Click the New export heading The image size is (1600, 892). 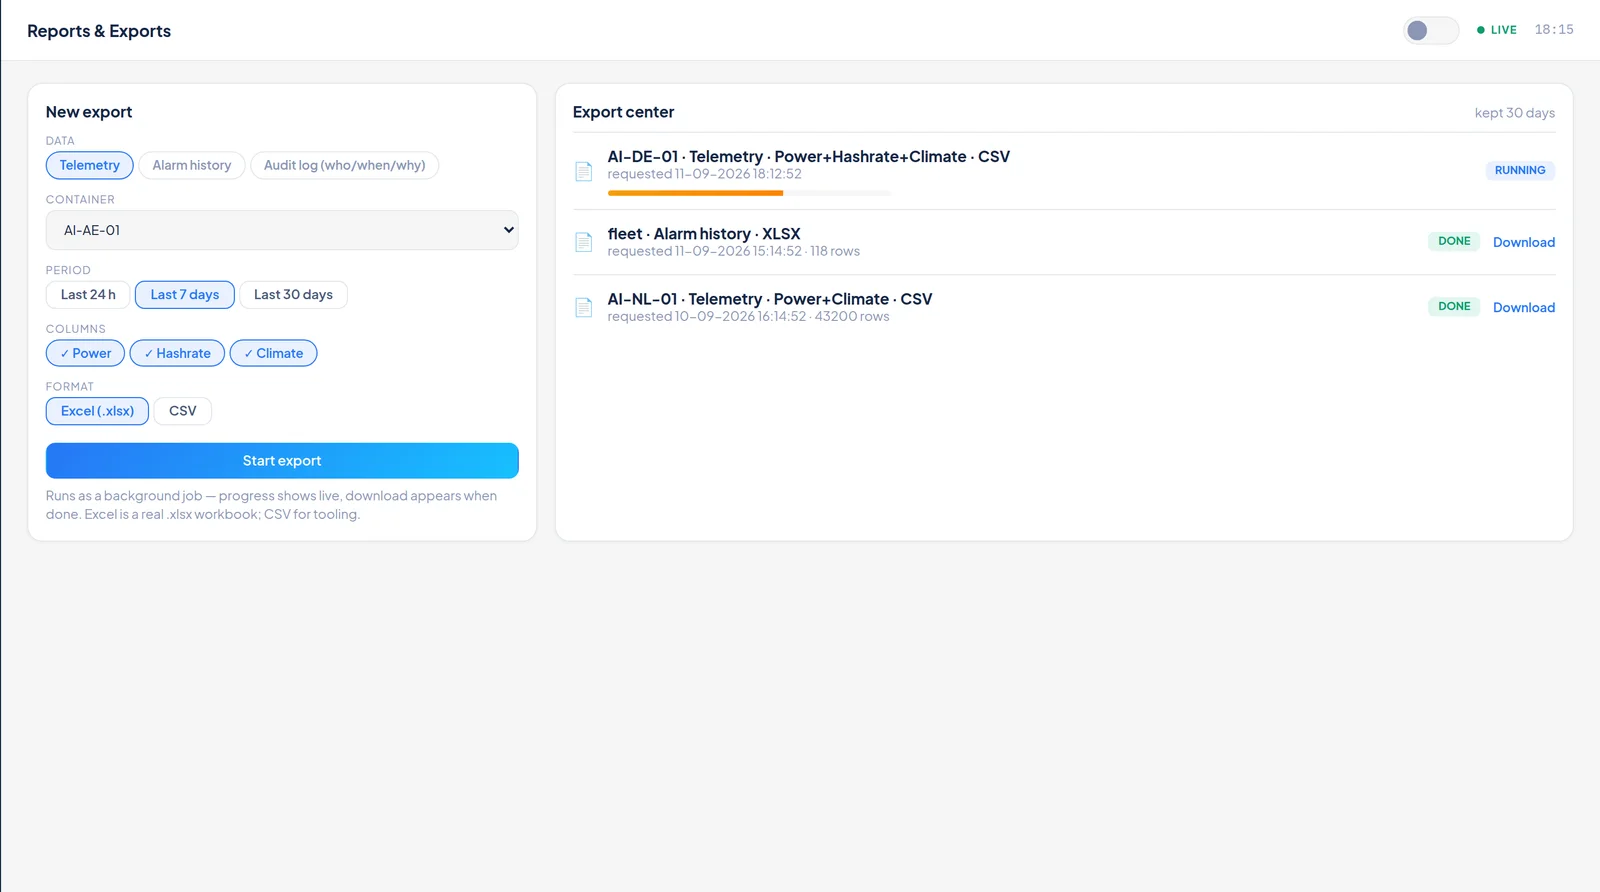[x=89, y=112]
